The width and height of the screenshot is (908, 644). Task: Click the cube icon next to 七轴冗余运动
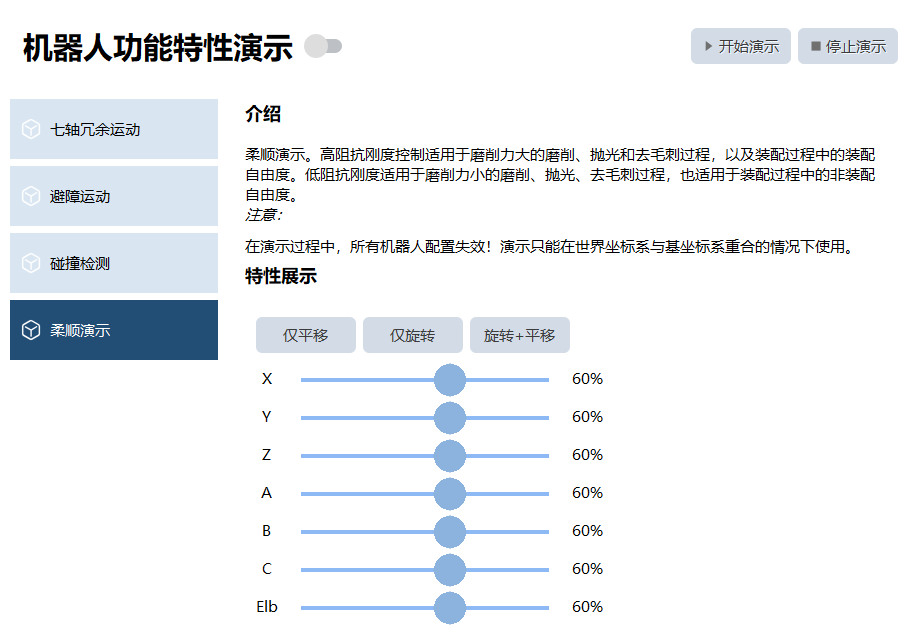click(x=31, y=129)
